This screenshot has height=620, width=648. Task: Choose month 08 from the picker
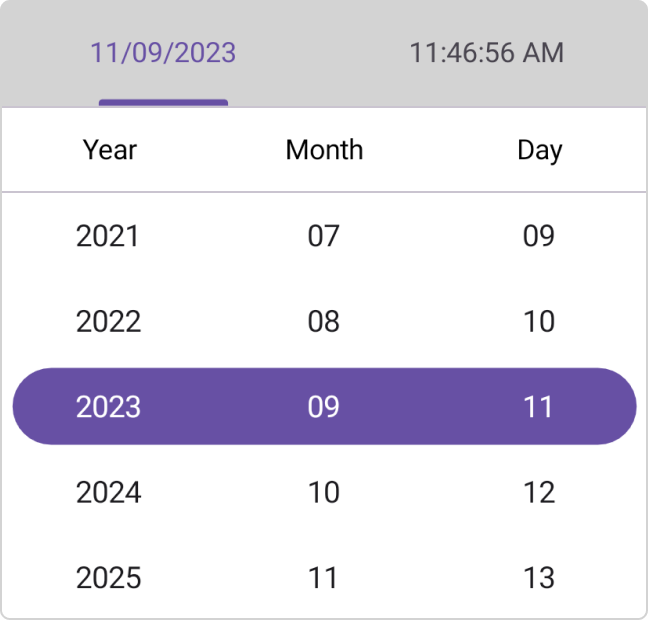coord(324,321)
